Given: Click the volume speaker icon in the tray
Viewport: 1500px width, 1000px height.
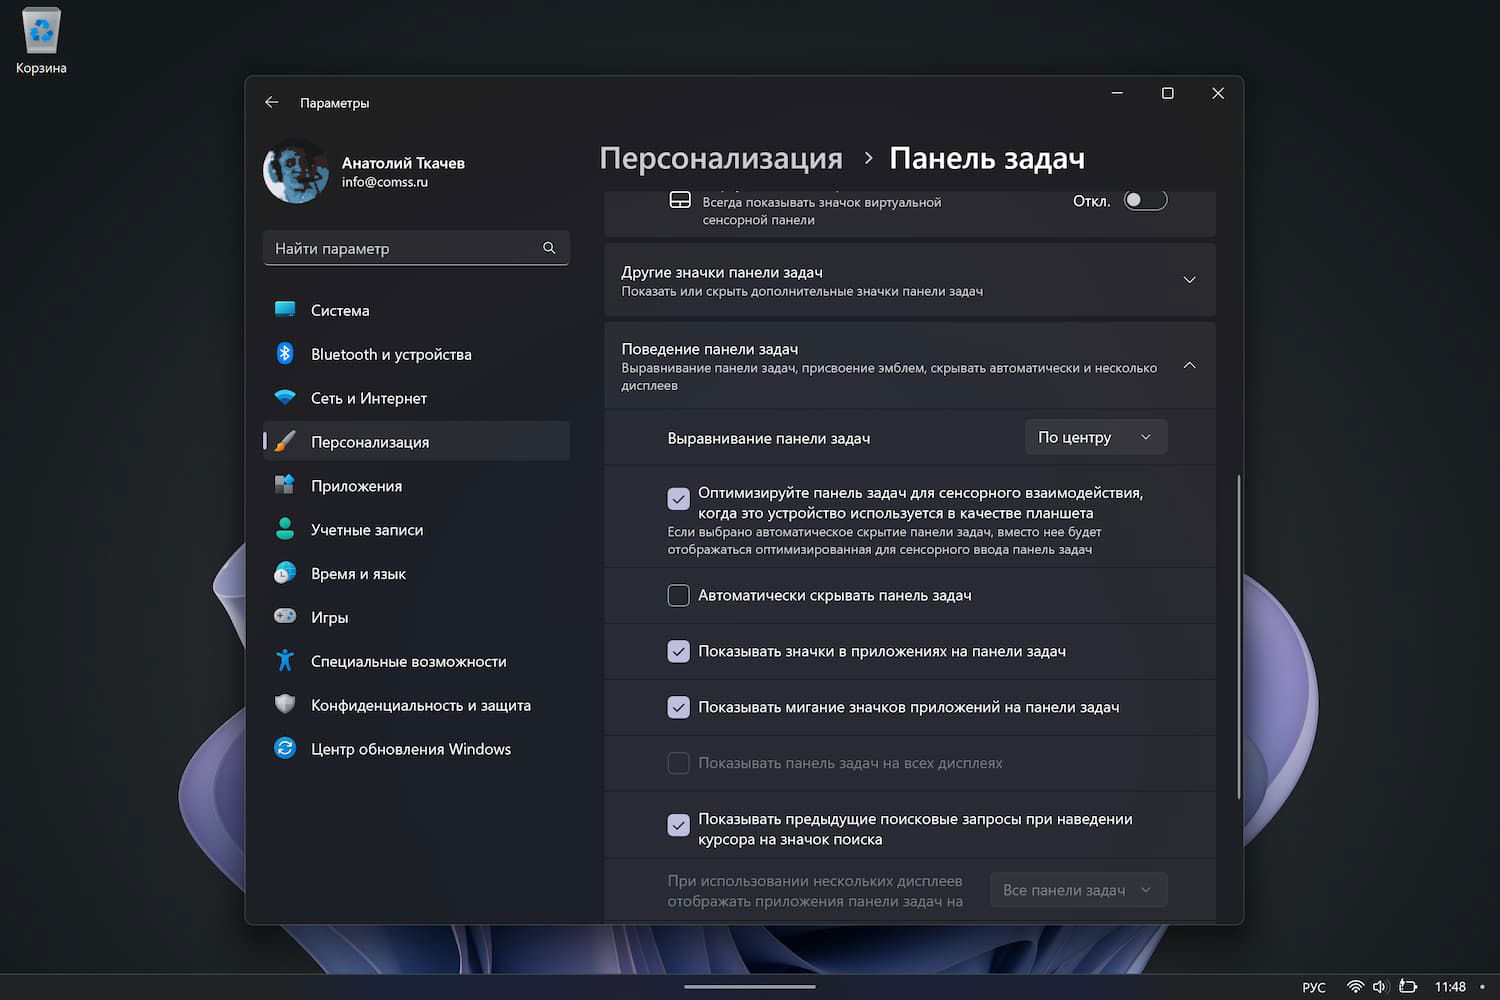Looking at the screenshot, I should [1380, 987].
